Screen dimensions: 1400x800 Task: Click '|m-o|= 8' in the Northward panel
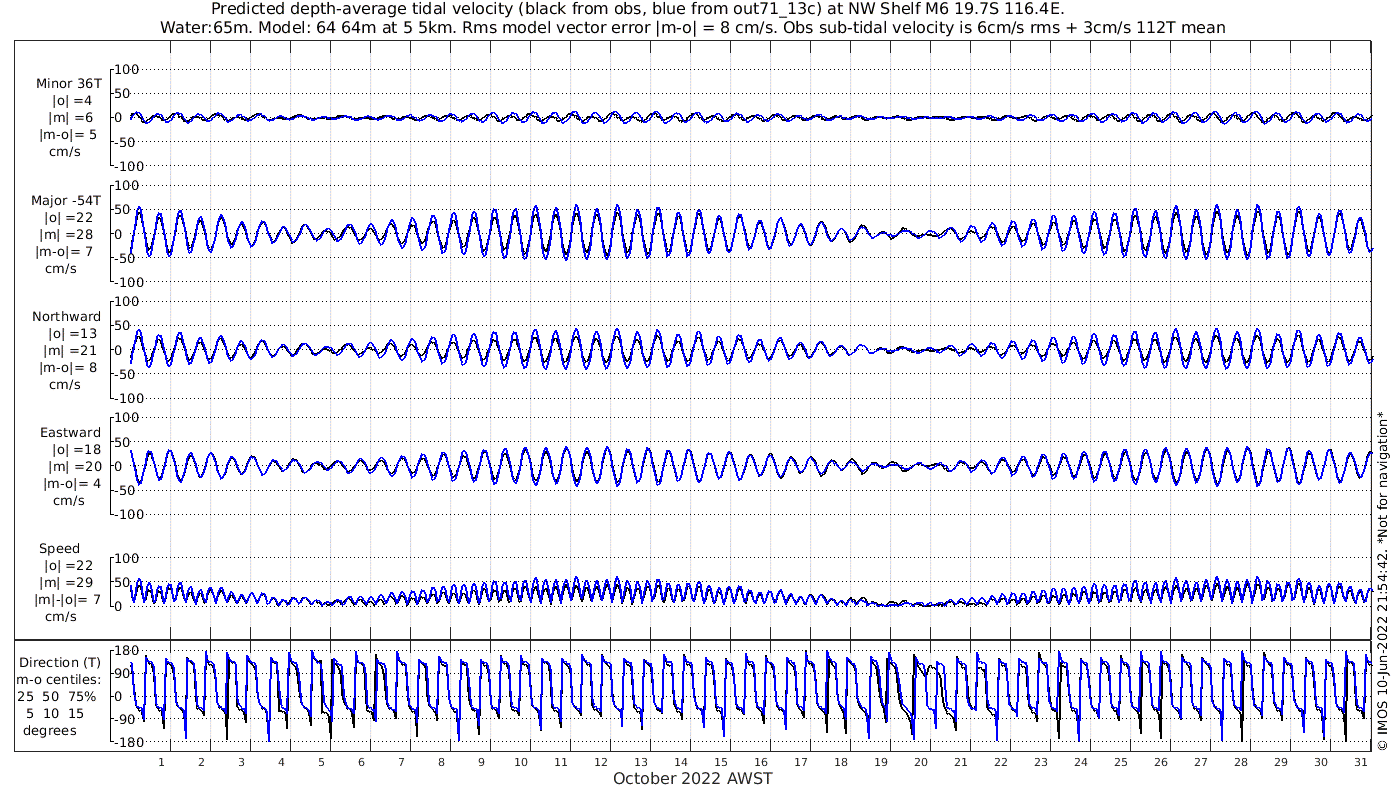click(68, 368)
